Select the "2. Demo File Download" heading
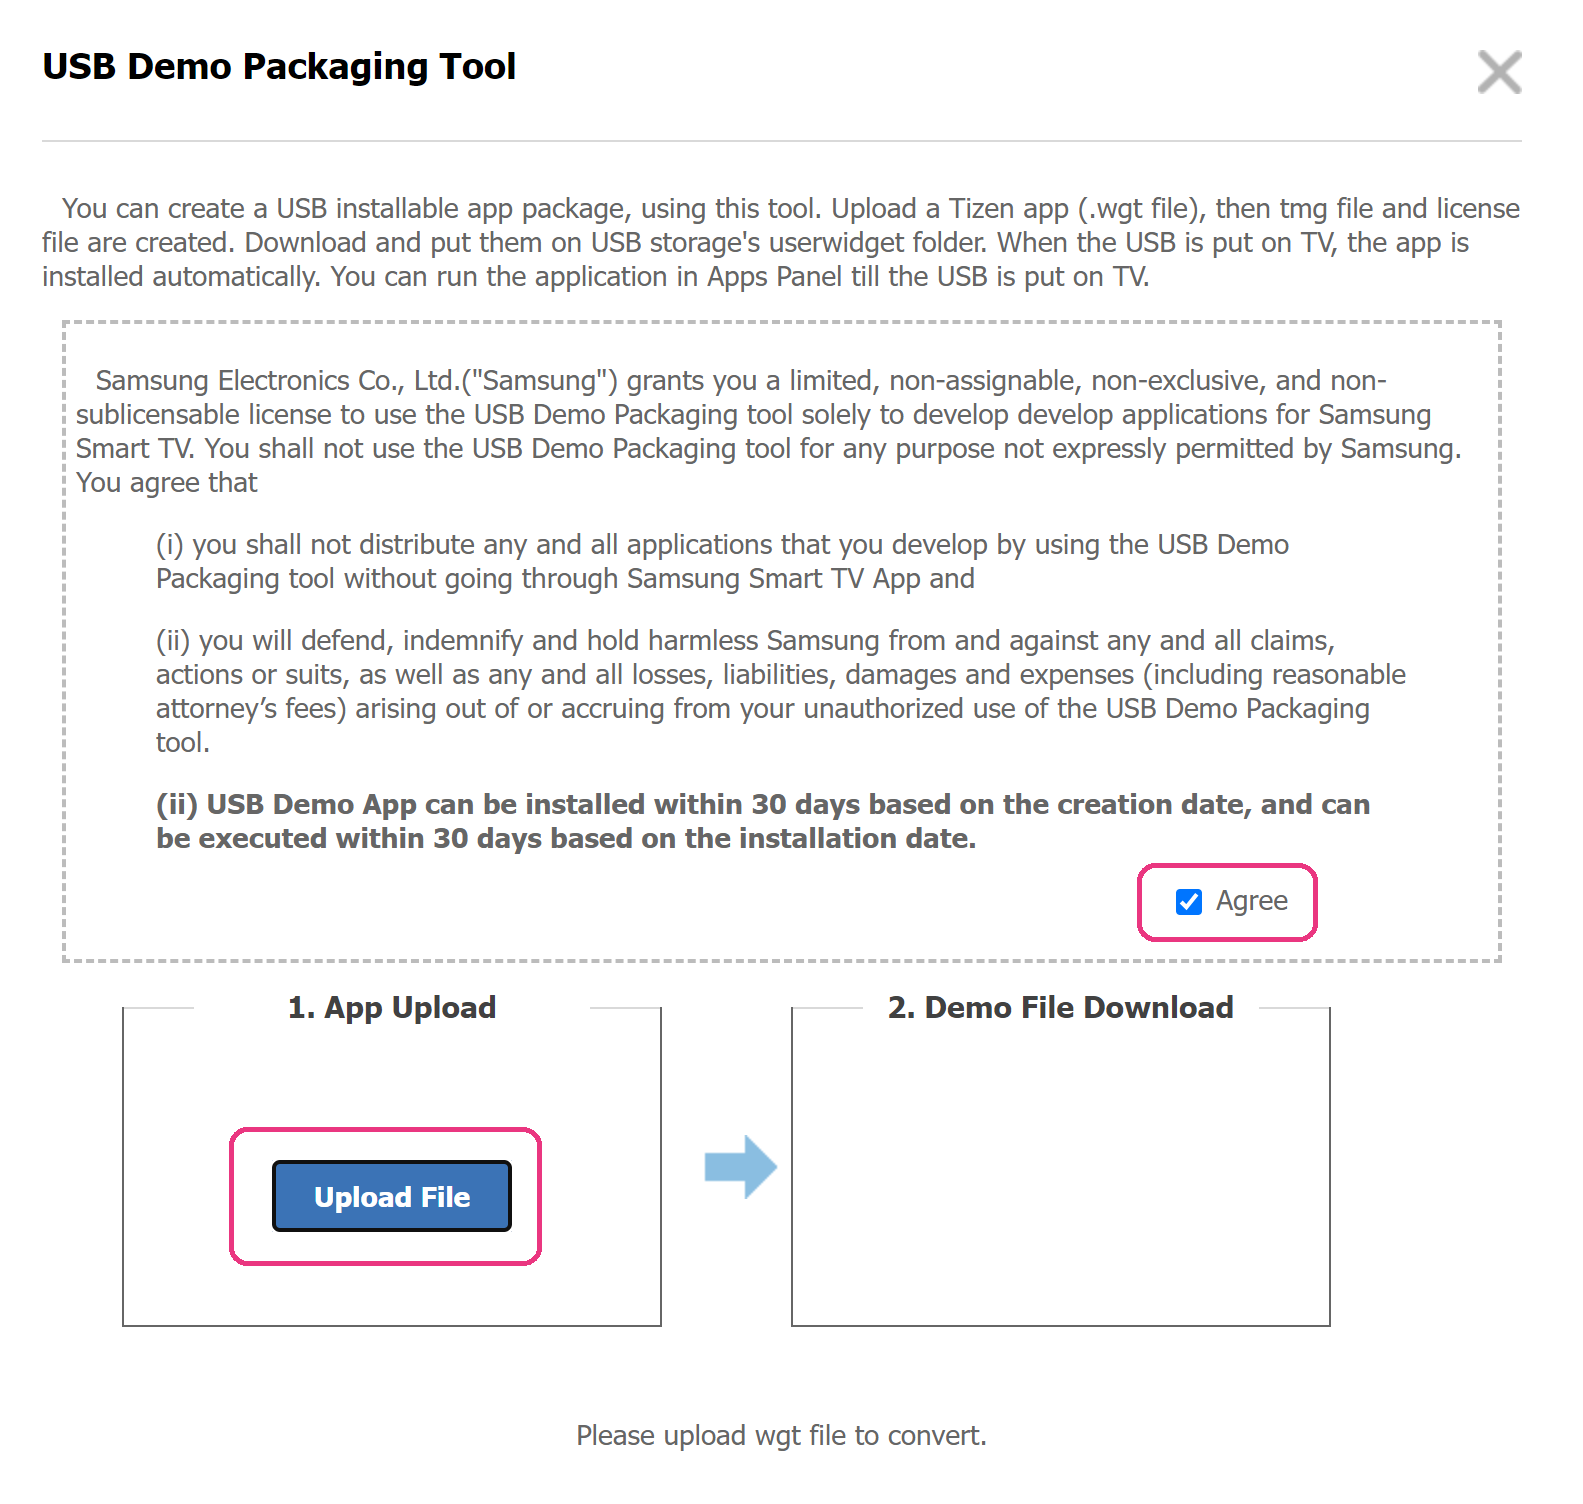This screenshot has width=1583, height=1504. 1060,1007
